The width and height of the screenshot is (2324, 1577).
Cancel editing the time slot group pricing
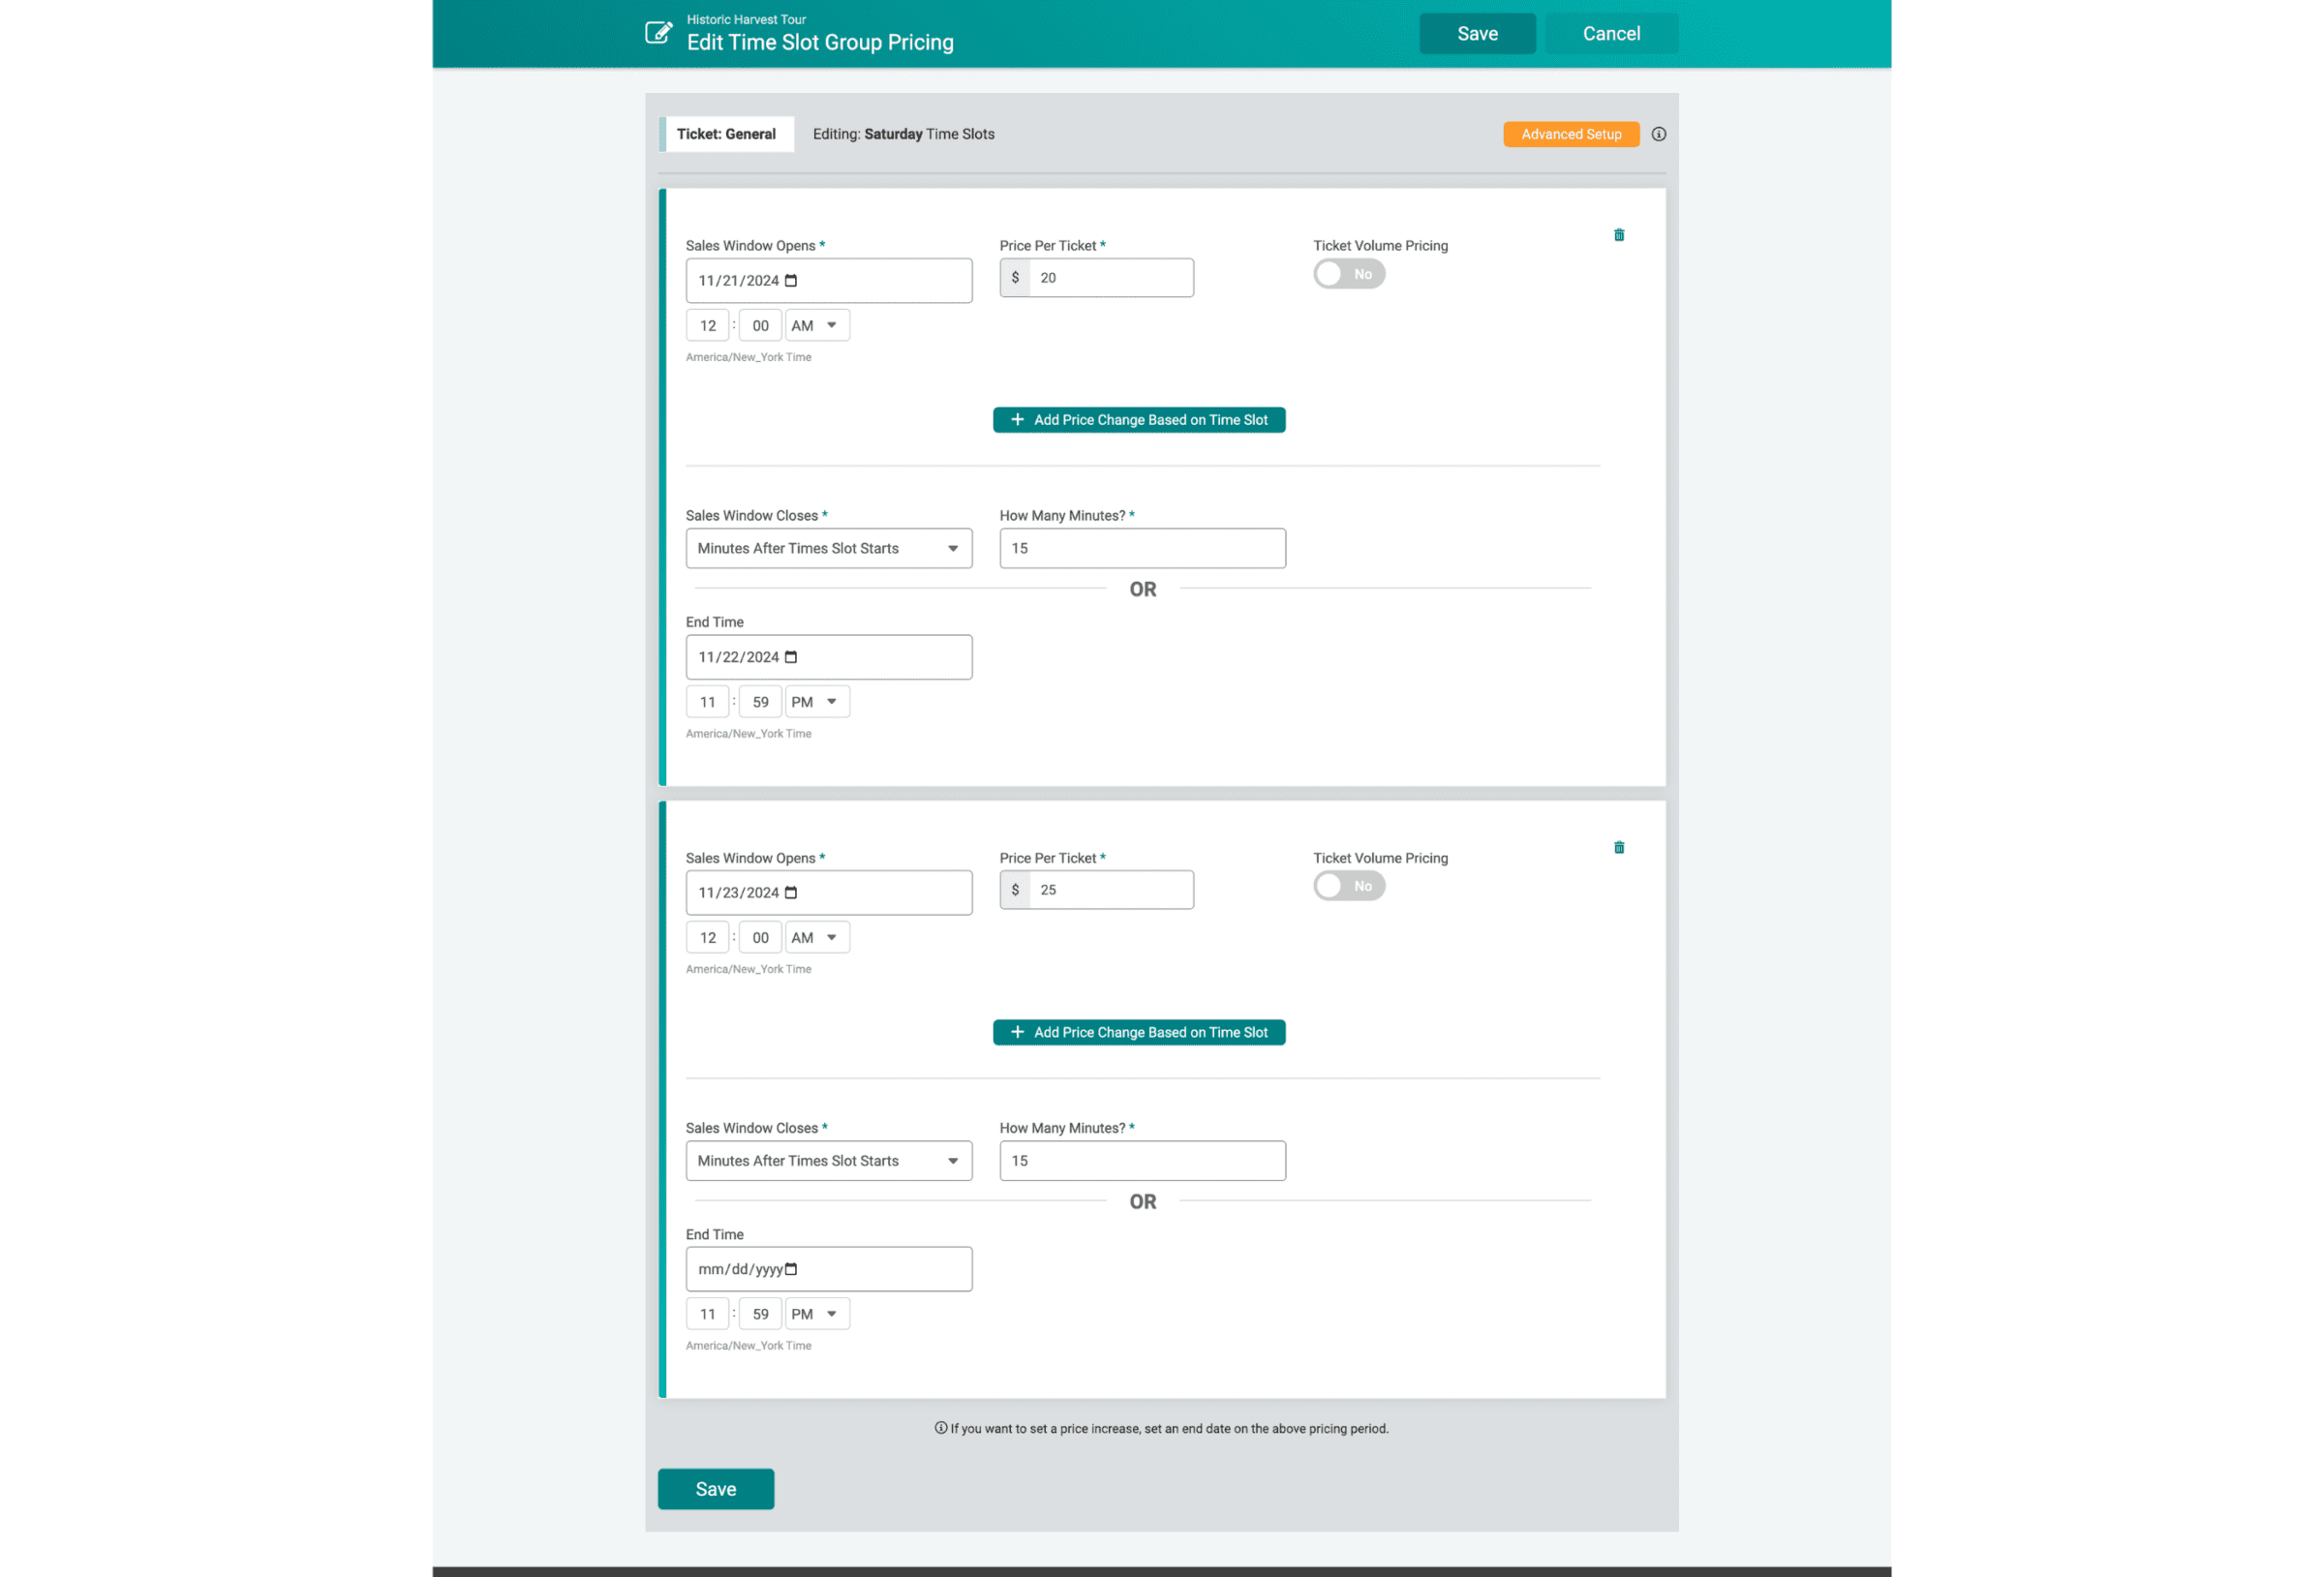click(x=1610, y=33)
